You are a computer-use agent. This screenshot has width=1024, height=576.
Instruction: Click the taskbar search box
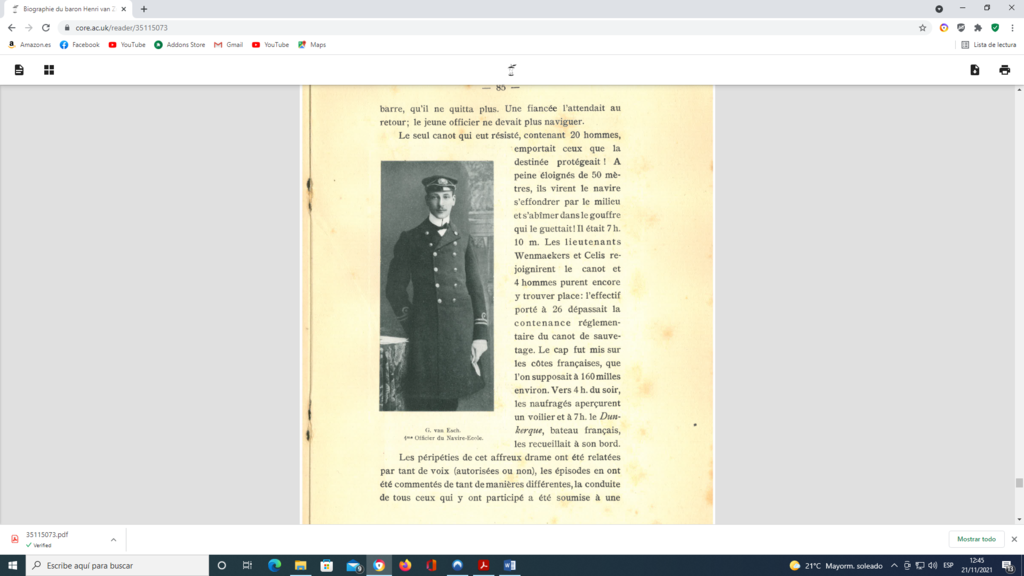[x=118, y=566]
